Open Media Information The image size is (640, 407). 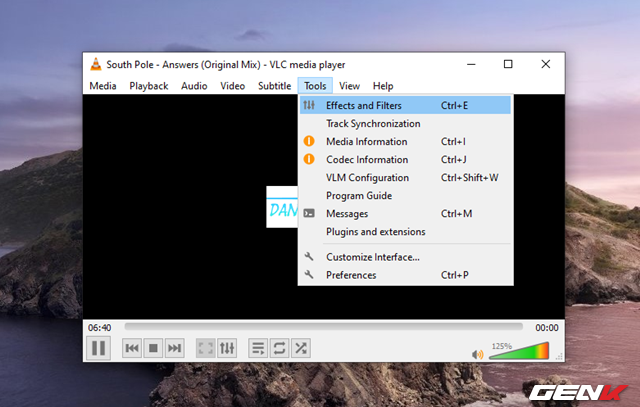(405, 141)
